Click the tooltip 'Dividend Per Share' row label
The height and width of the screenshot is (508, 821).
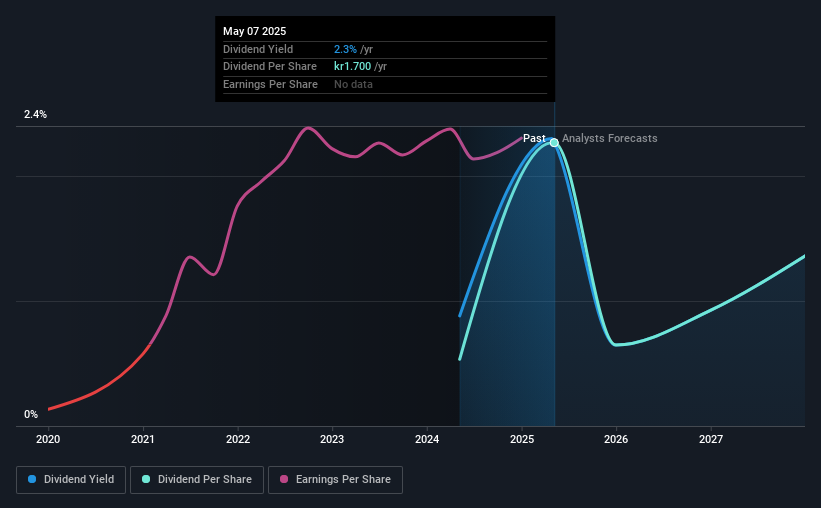pos(270,67)
